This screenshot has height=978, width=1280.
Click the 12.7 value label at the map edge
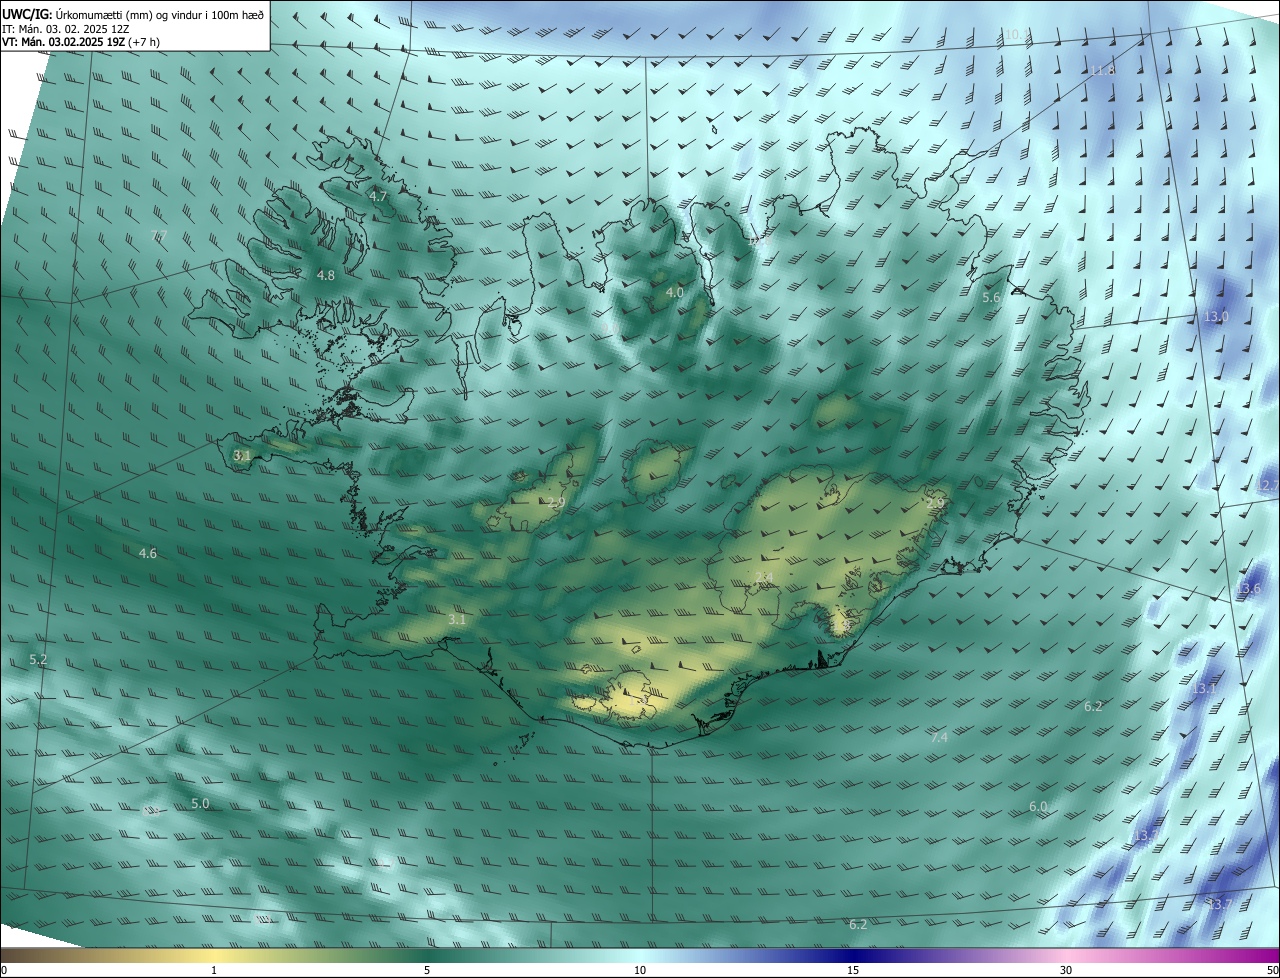click(x=1268, y=485)
